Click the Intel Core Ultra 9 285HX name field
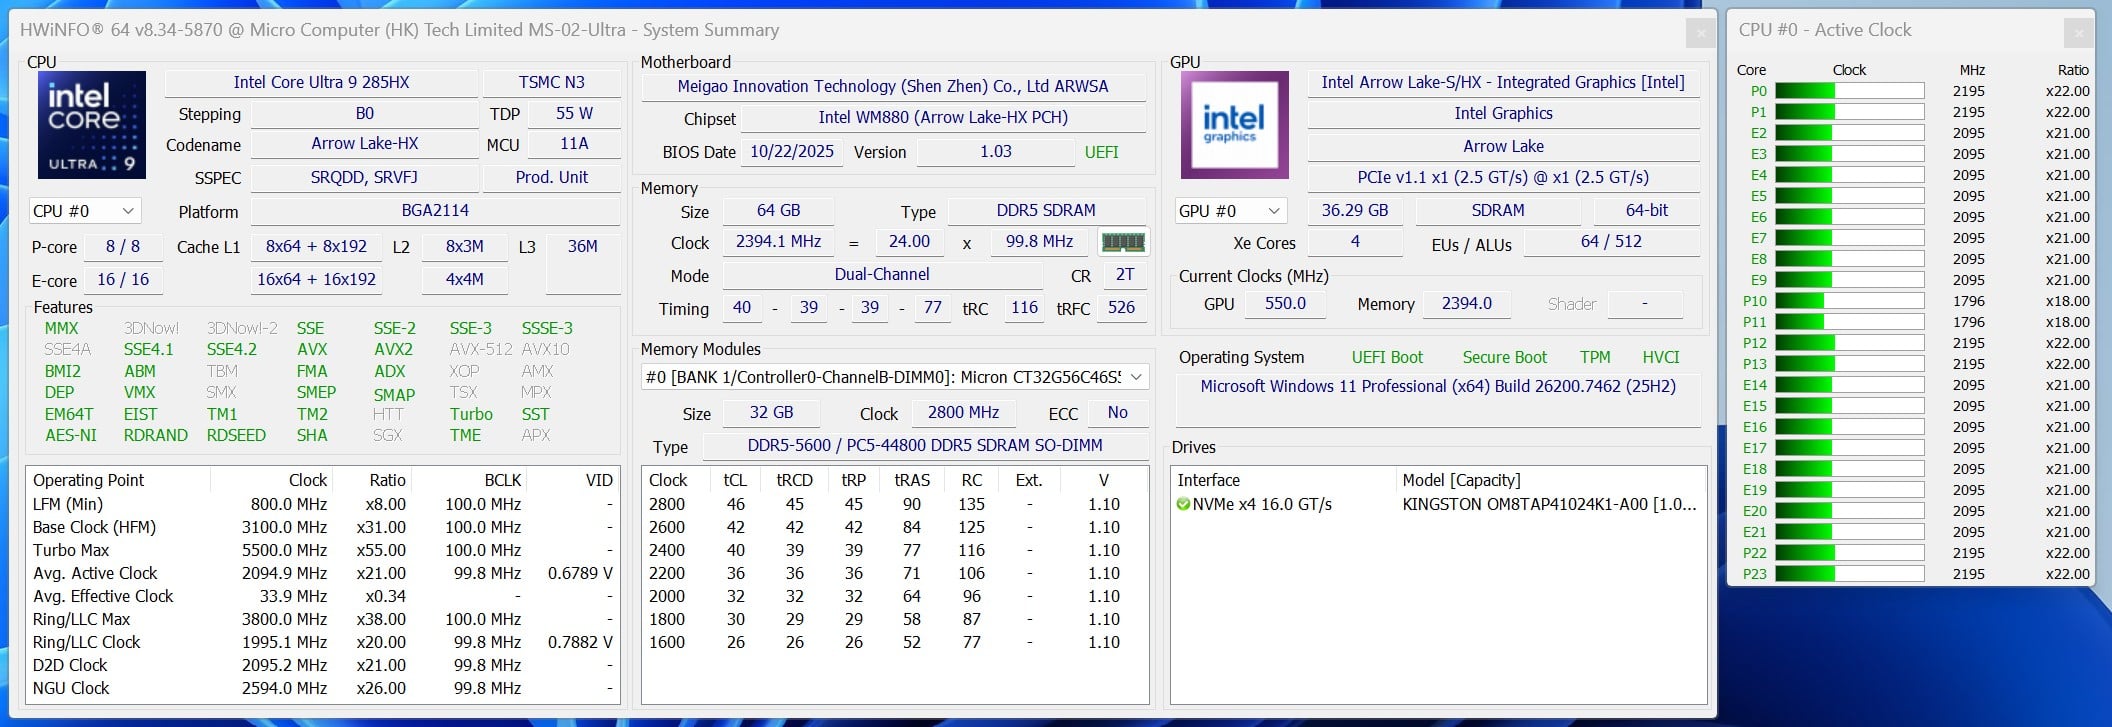 pos(321,83)
